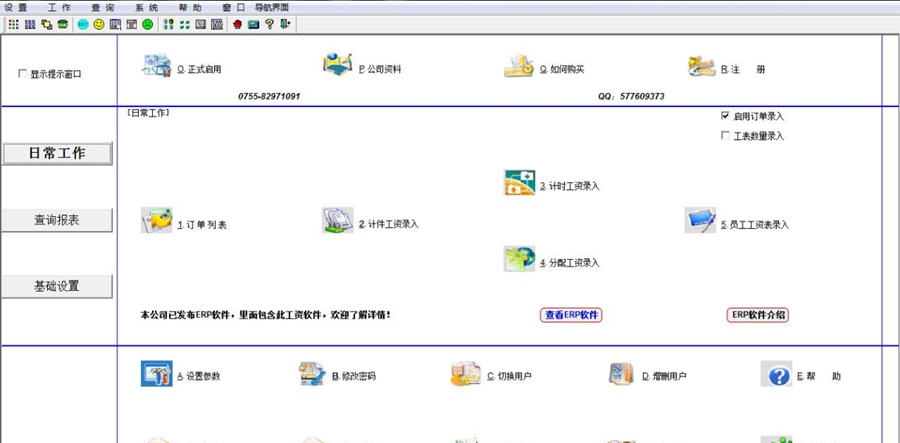Open the 订单列表 icon

pyautogui.click(x=157, y=220)
